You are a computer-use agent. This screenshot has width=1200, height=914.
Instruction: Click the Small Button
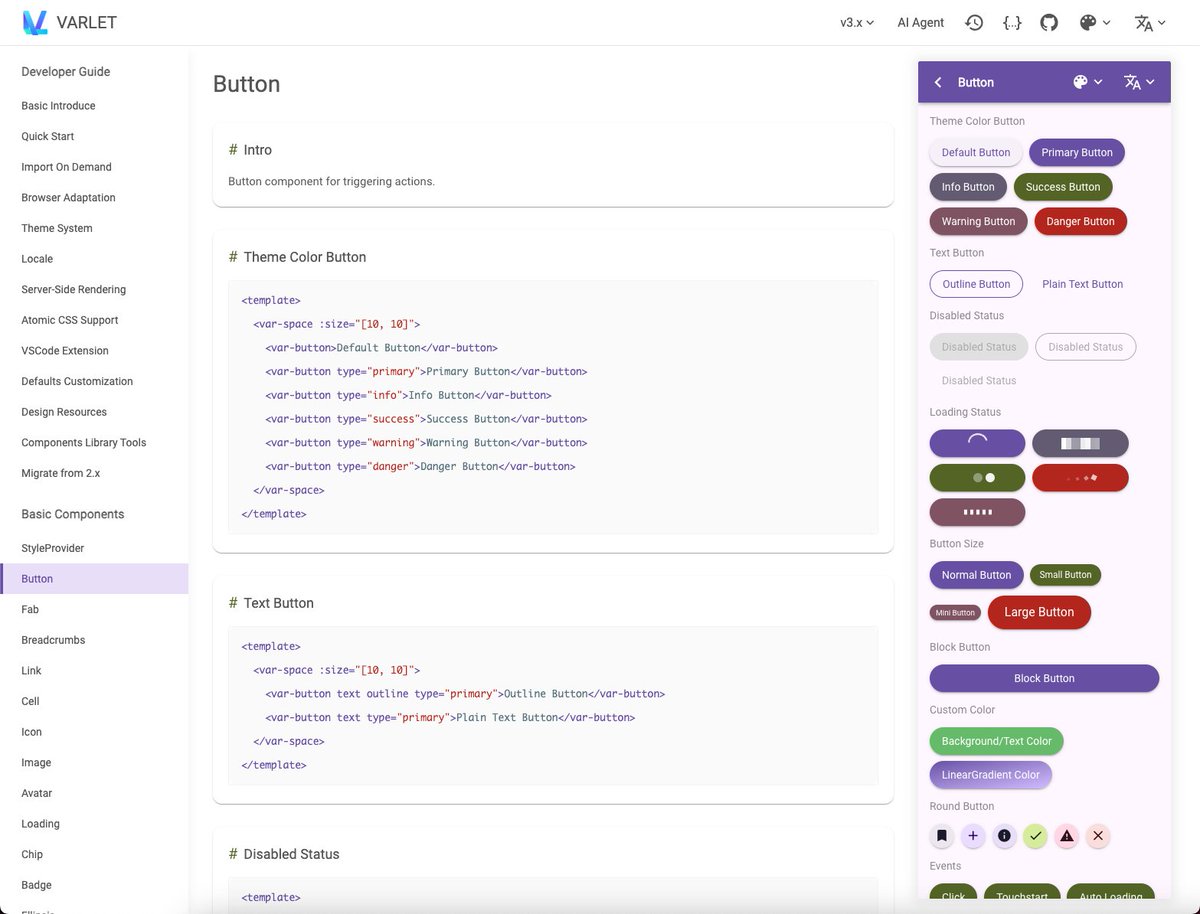pyautogui.click(x=1065, y=575)
